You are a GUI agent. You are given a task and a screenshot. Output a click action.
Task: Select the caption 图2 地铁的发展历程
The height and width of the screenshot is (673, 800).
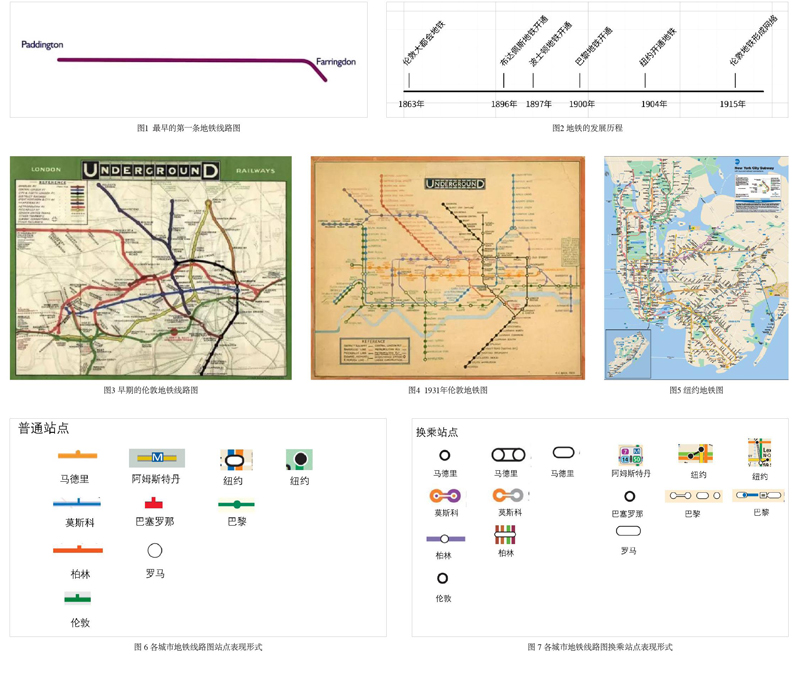coord(587,128)
